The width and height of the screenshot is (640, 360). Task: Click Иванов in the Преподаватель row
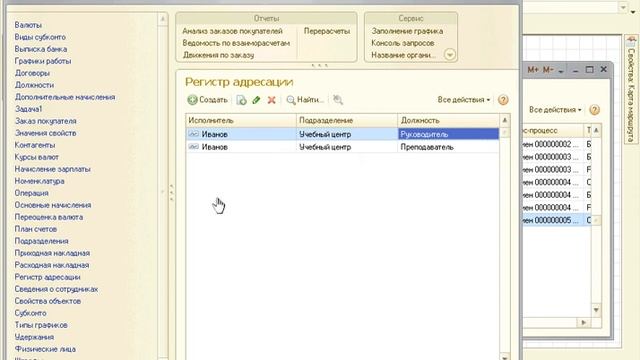coord(215,147)
